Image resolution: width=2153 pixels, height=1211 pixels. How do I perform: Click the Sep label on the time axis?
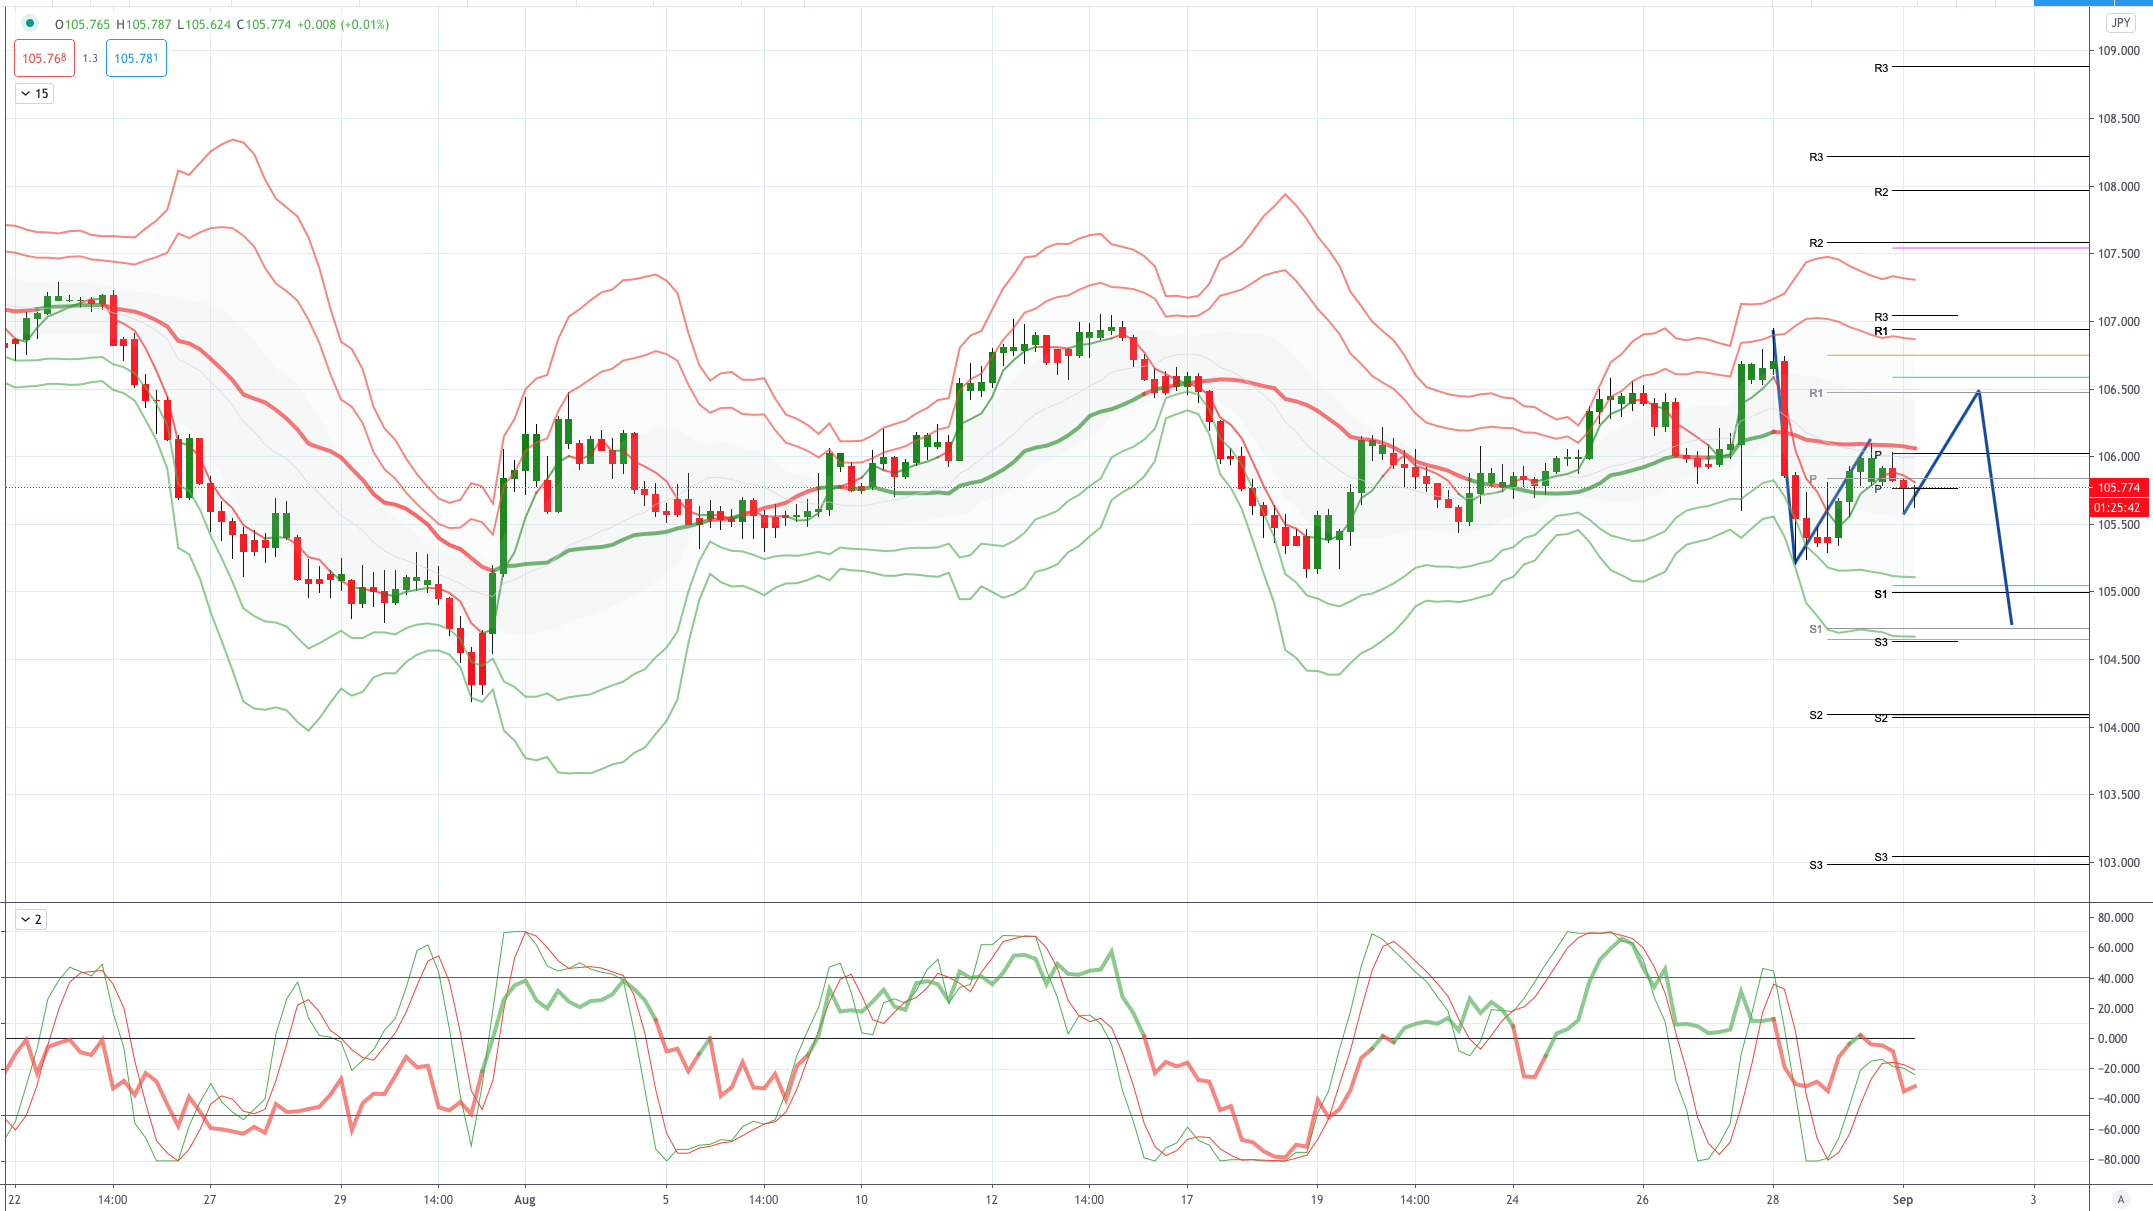pyautogui.click(x=1903, y=1200)
